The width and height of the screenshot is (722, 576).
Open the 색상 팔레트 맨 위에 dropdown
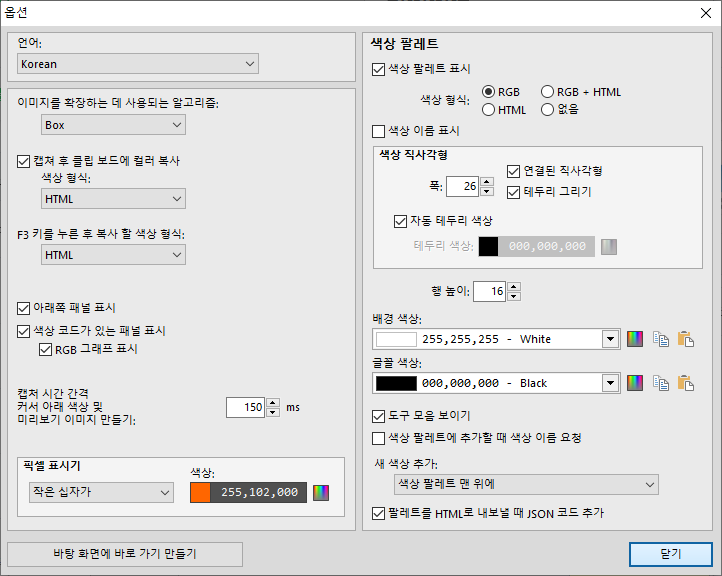pos(526,484)
